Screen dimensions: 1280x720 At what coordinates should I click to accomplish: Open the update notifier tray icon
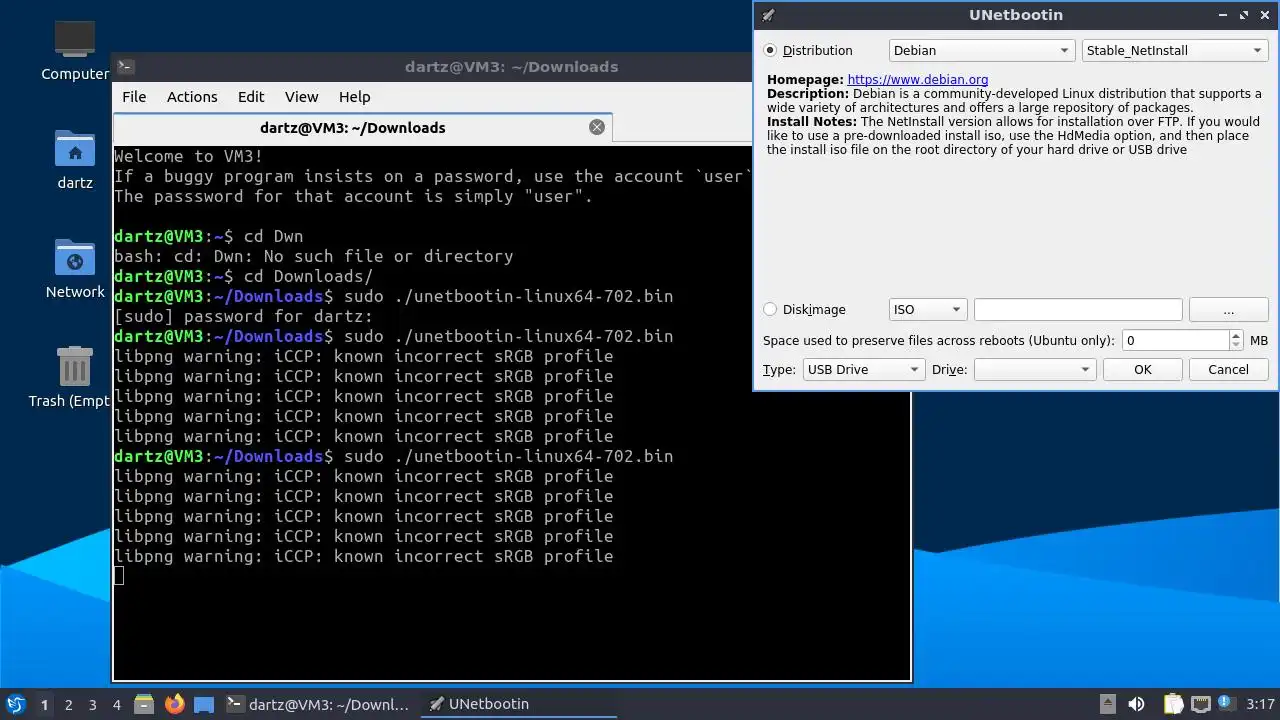click(x=1225, y=704)
